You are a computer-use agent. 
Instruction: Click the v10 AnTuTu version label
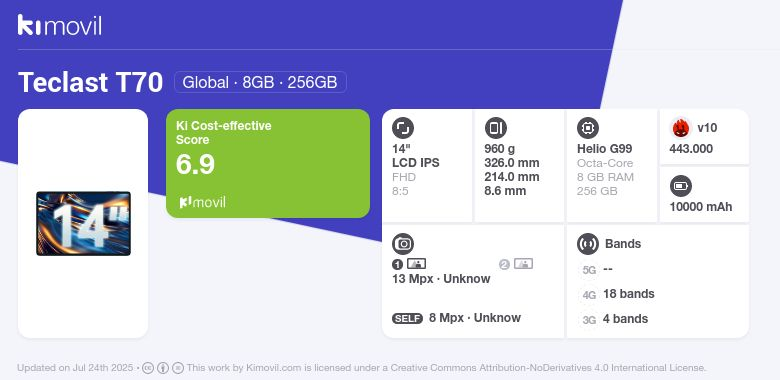[x=707, y=128]
